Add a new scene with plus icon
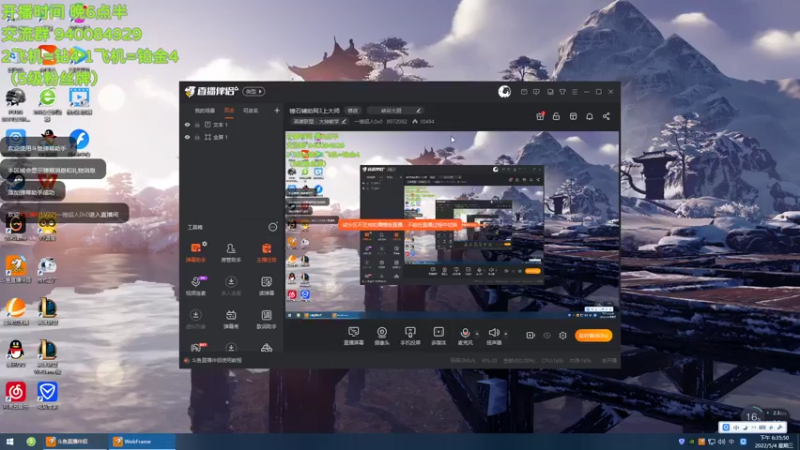The width and height of the screenshot is (800, 450). [x=277, y=110]
